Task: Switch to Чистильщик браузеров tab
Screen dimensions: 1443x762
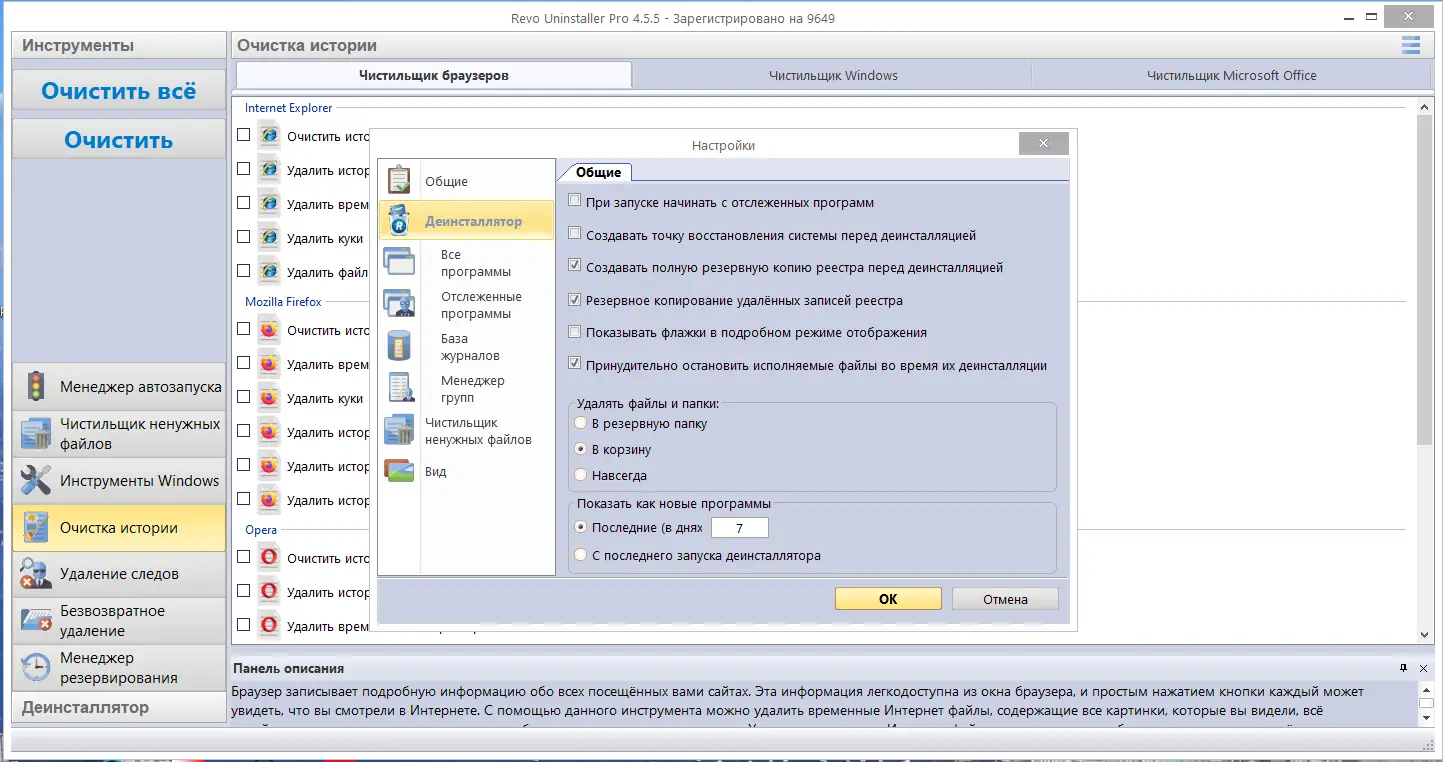Action: click(x=434, y=75)
